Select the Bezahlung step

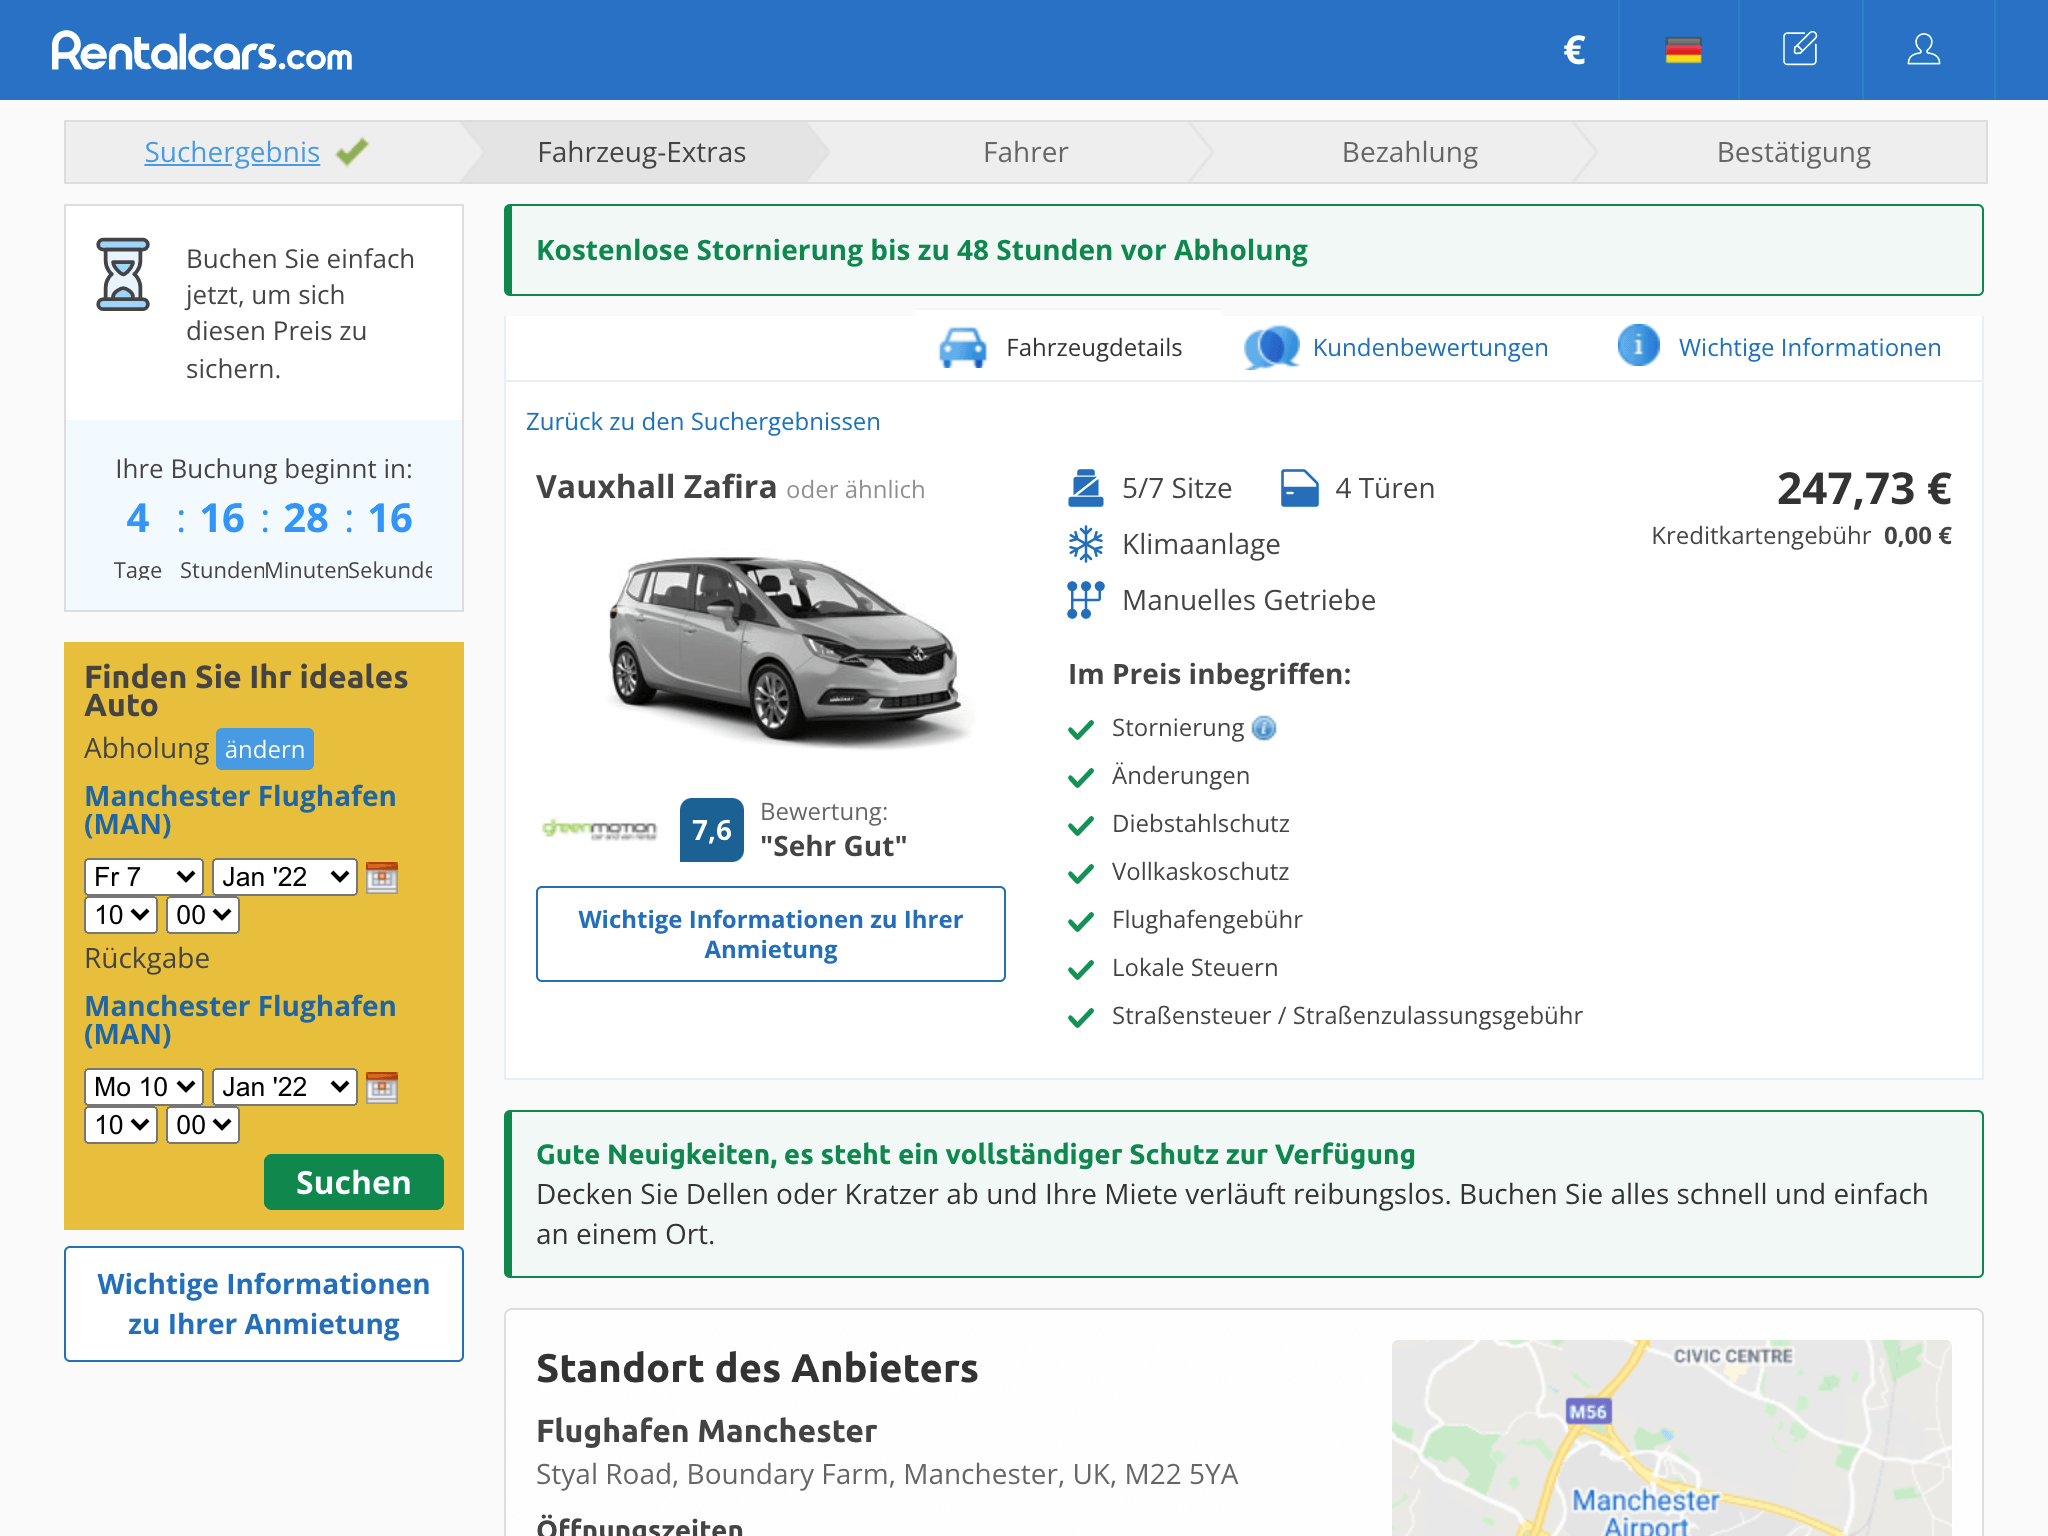(1410, 152)
